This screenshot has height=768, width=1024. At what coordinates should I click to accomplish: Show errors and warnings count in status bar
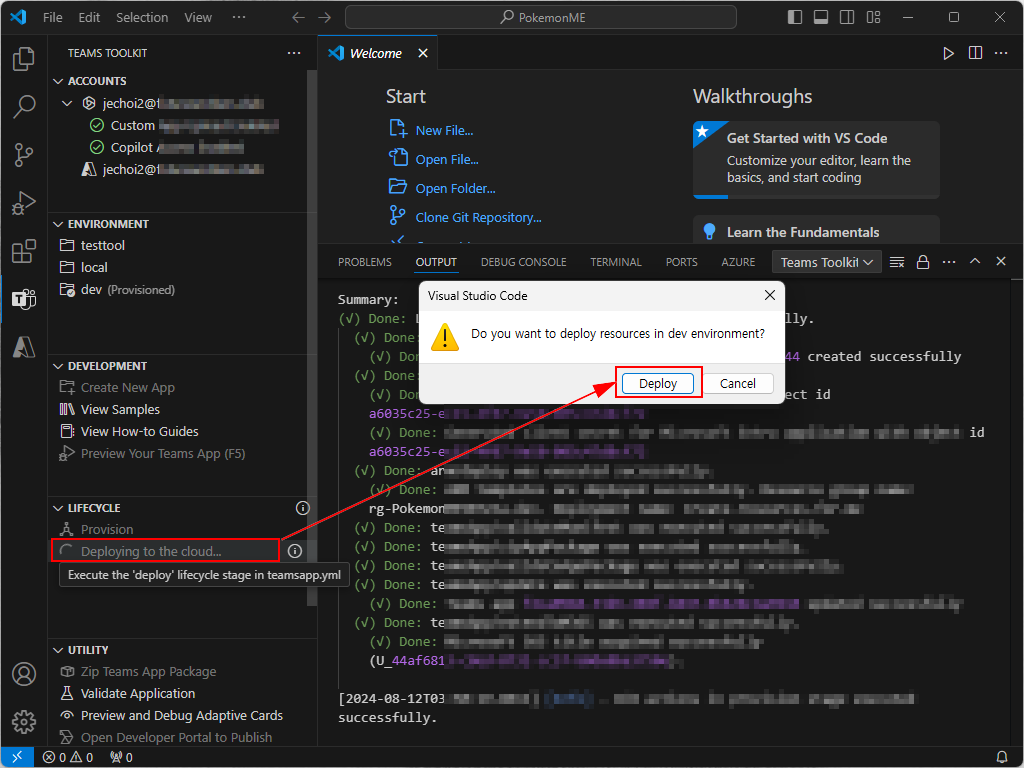pyautogui.click(x=68, y=758)
